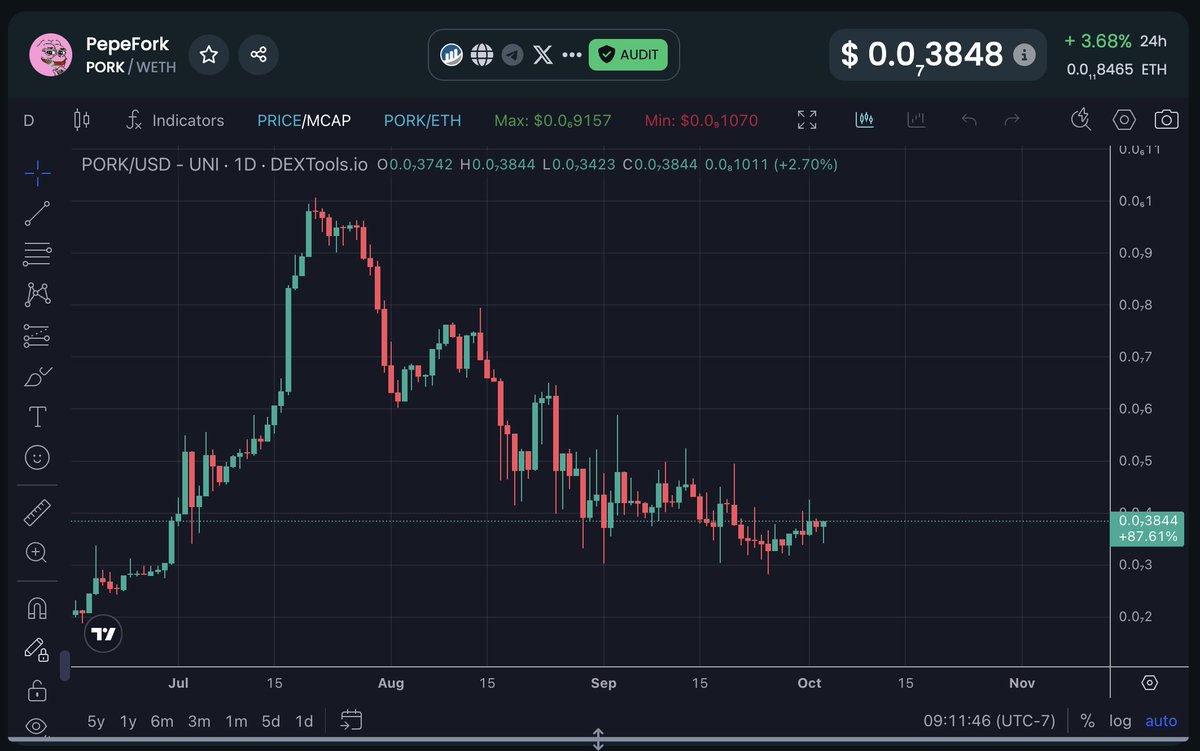1200x751 pixels.
Task: Open the Indicators menu
Action: (x=175, y=120)
